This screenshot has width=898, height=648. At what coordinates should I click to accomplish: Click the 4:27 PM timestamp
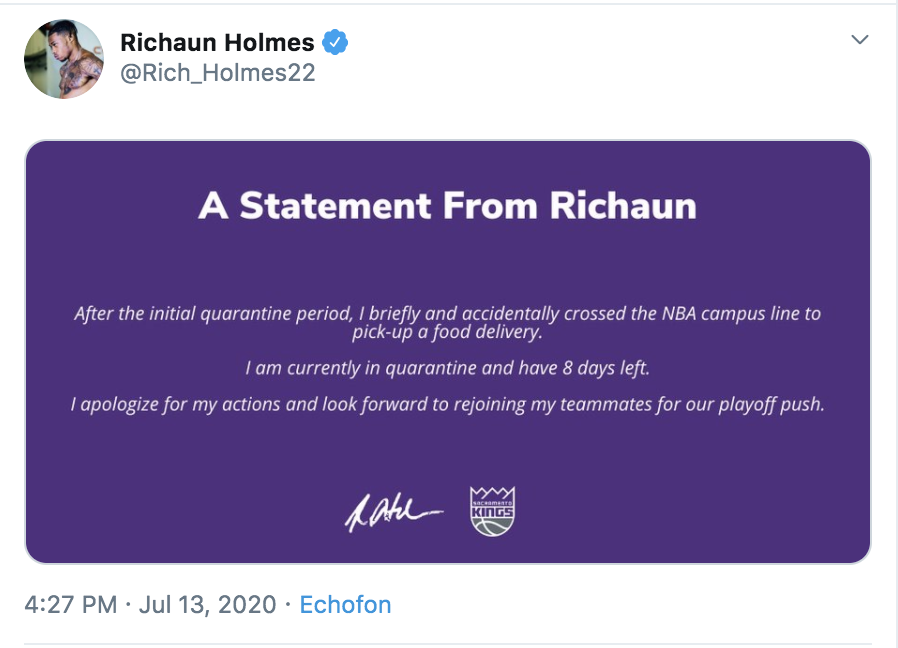click(70, 605)
